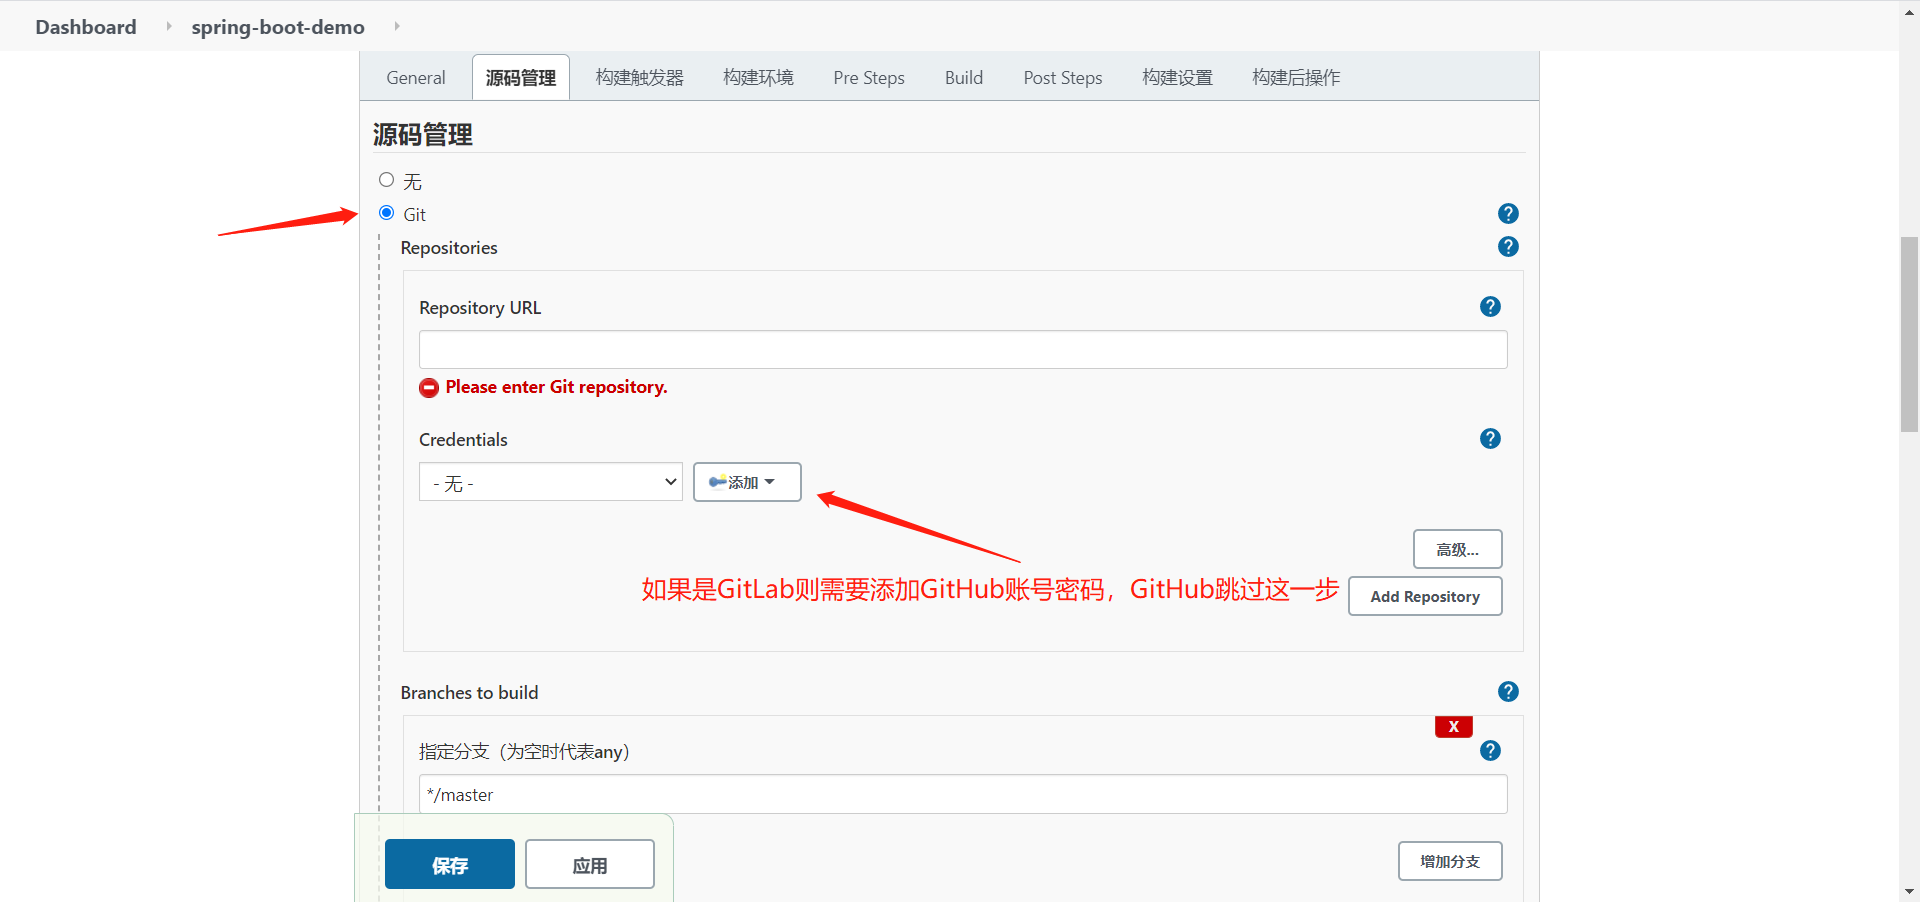
Task: Click the 增加分支 add branch button
Action: coord(1450,861)
